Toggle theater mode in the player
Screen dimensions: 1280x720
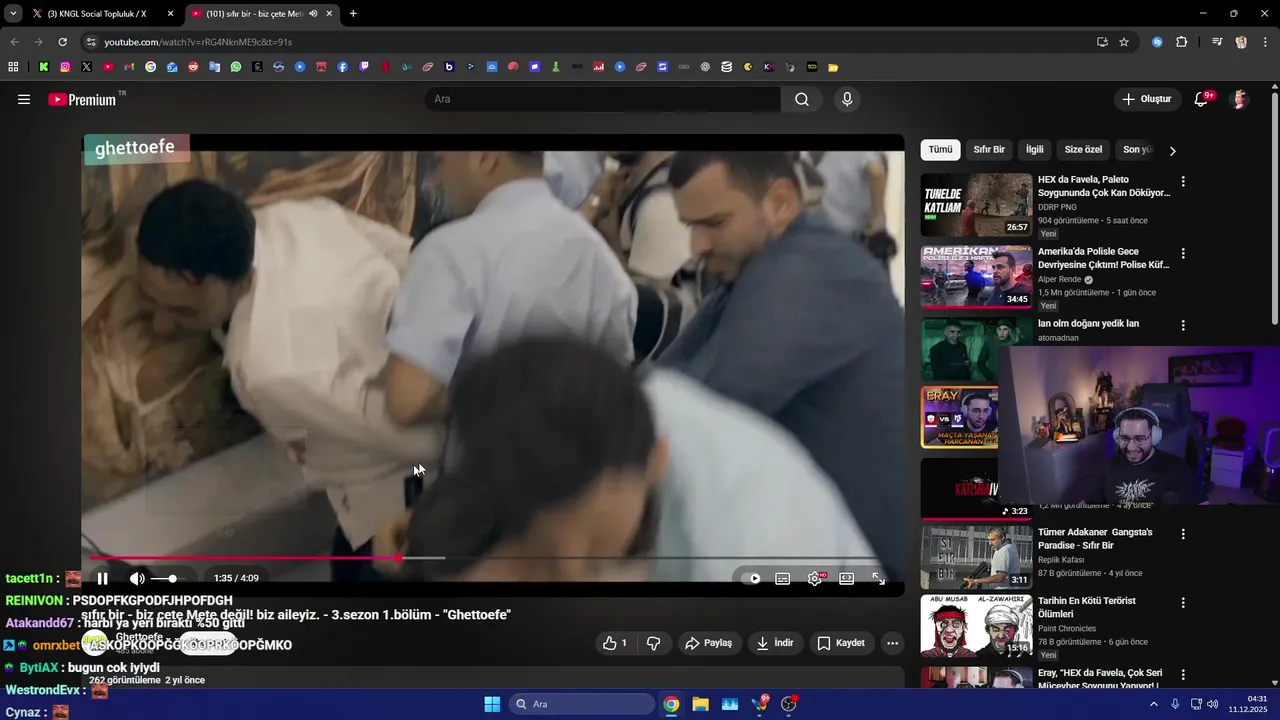(x=847, y=578)
